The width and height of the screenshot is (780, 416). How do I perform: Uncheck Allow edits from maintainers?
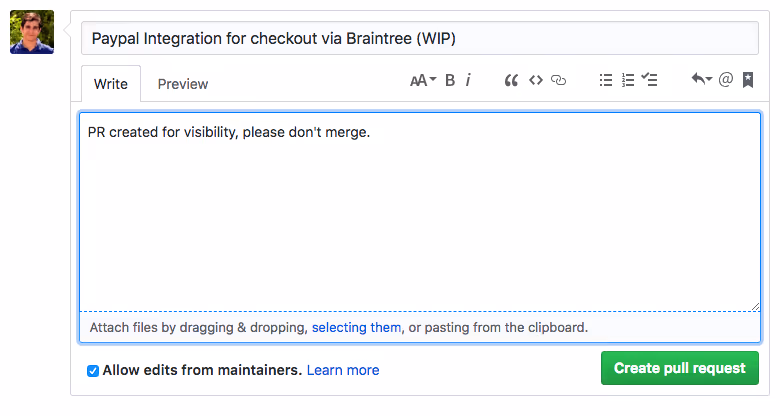click(x=93, y=371)
